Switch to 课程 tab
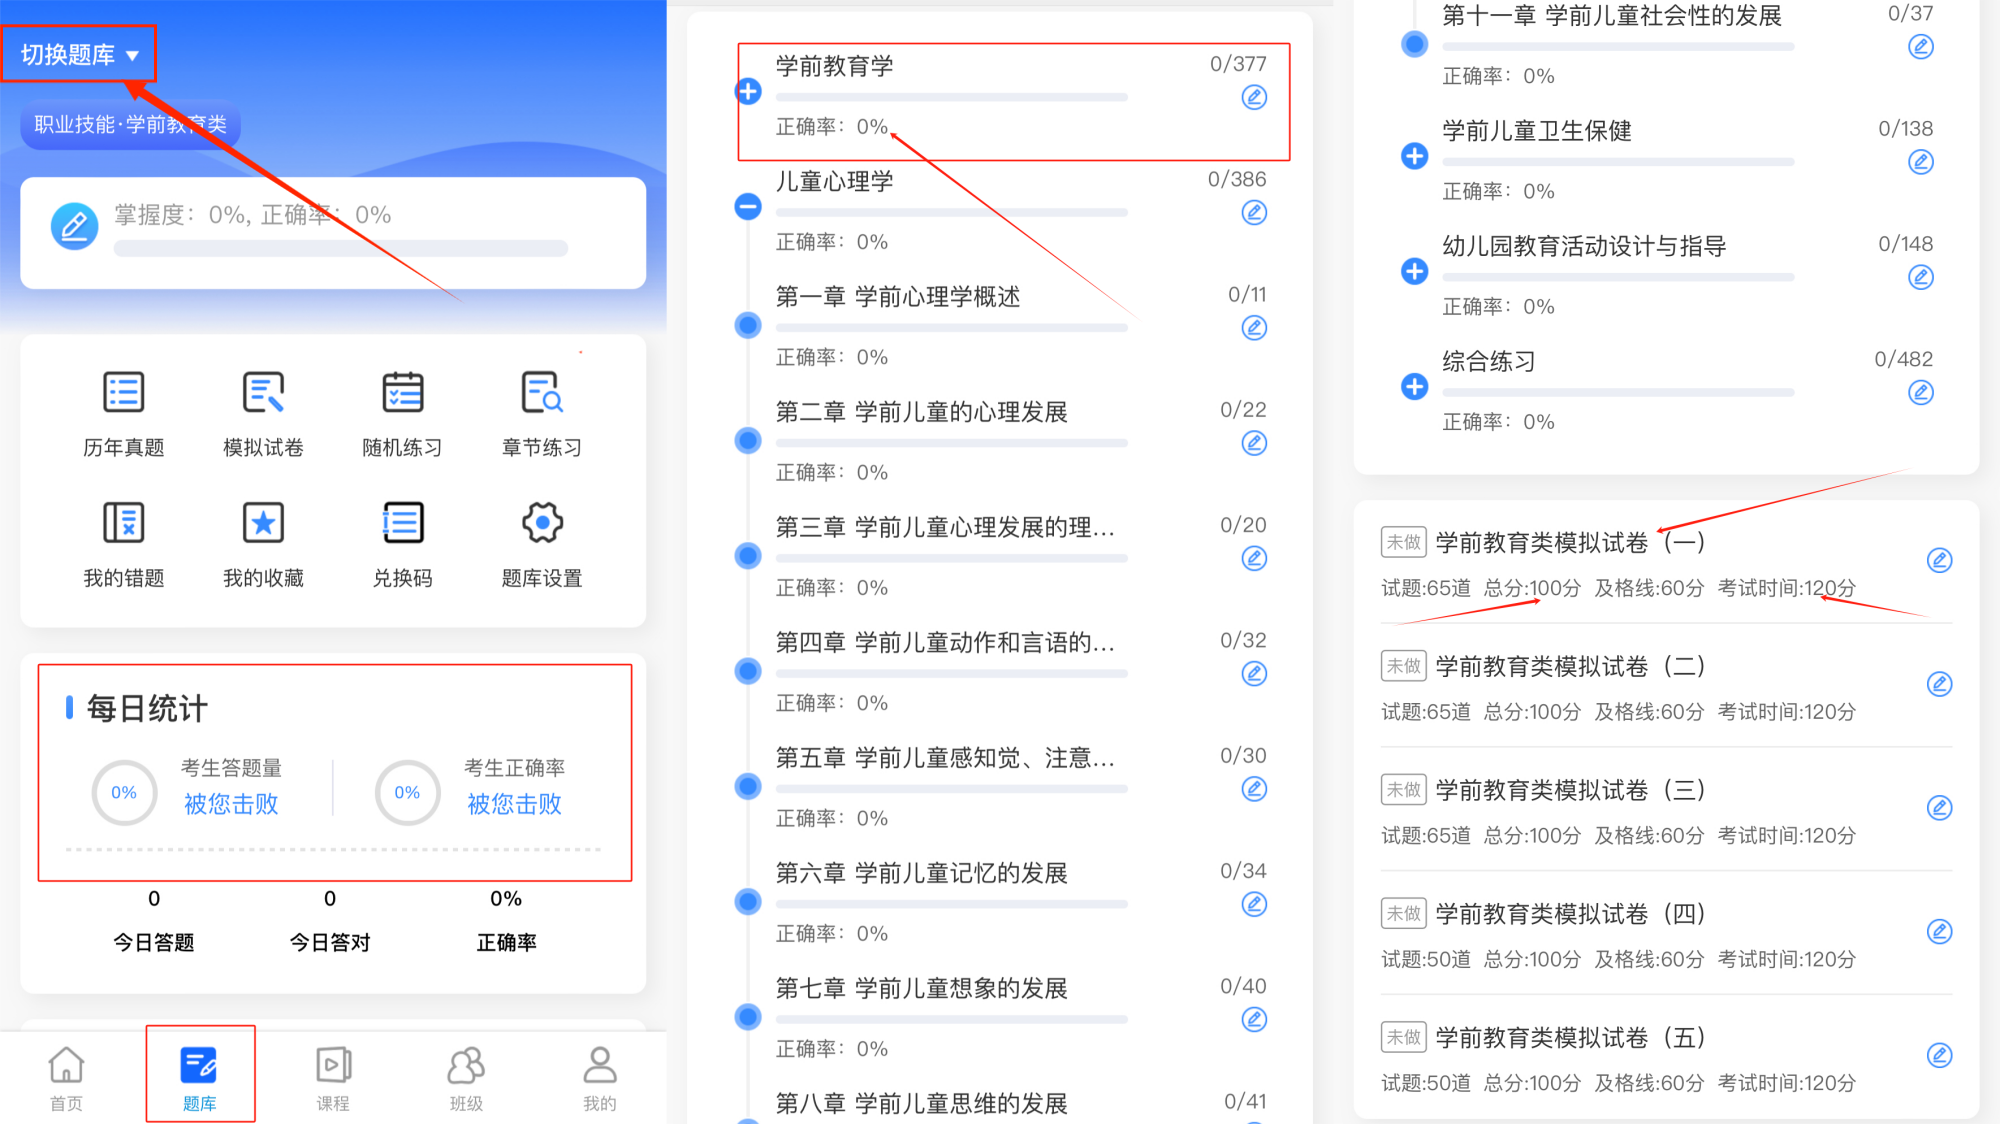Image resolution: width=2000 pixels, height=1124 pixels. point(333,1078)
